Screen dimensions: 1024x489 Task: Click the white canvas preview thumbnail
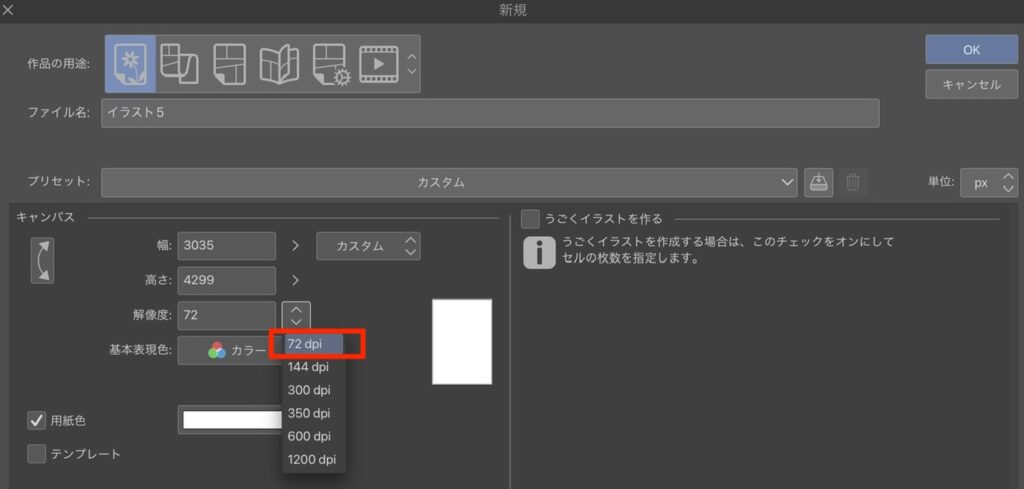462,341
